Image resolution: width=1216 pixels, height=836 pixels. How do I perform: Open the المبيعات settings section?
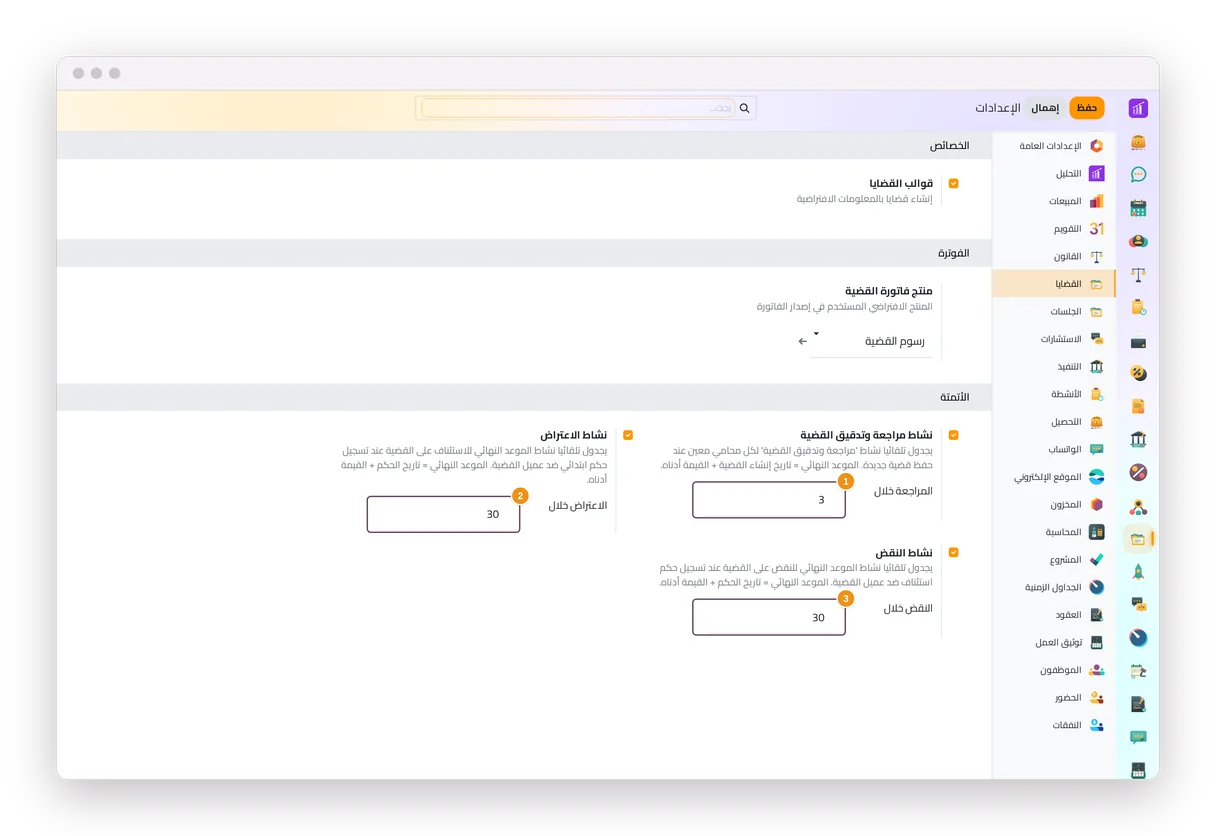click(1054, 201)
